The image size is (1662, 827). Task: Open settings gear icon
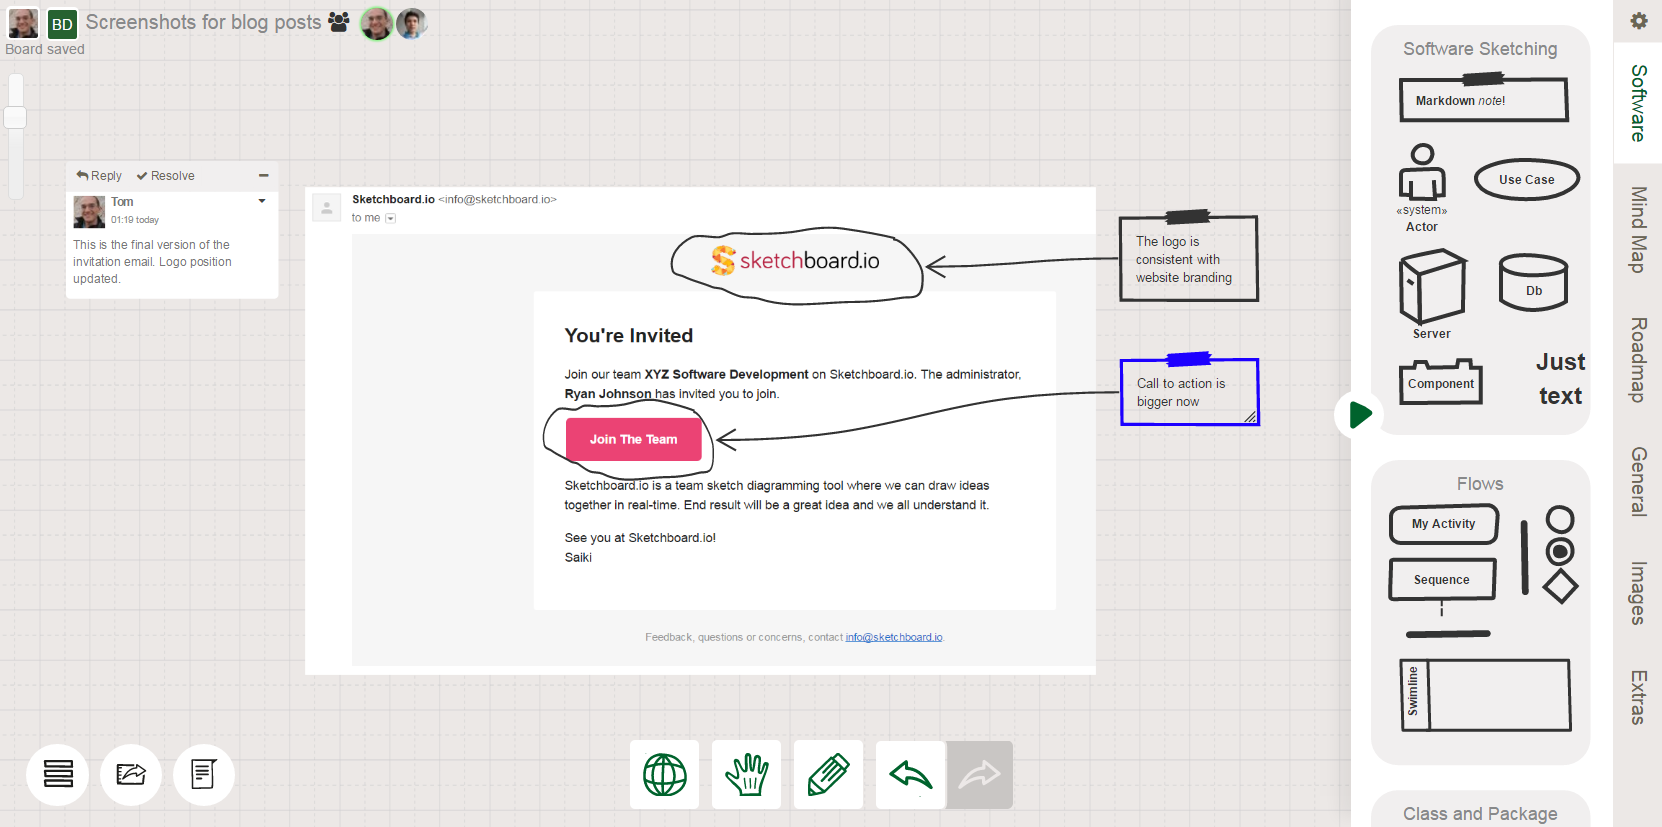1639,20
